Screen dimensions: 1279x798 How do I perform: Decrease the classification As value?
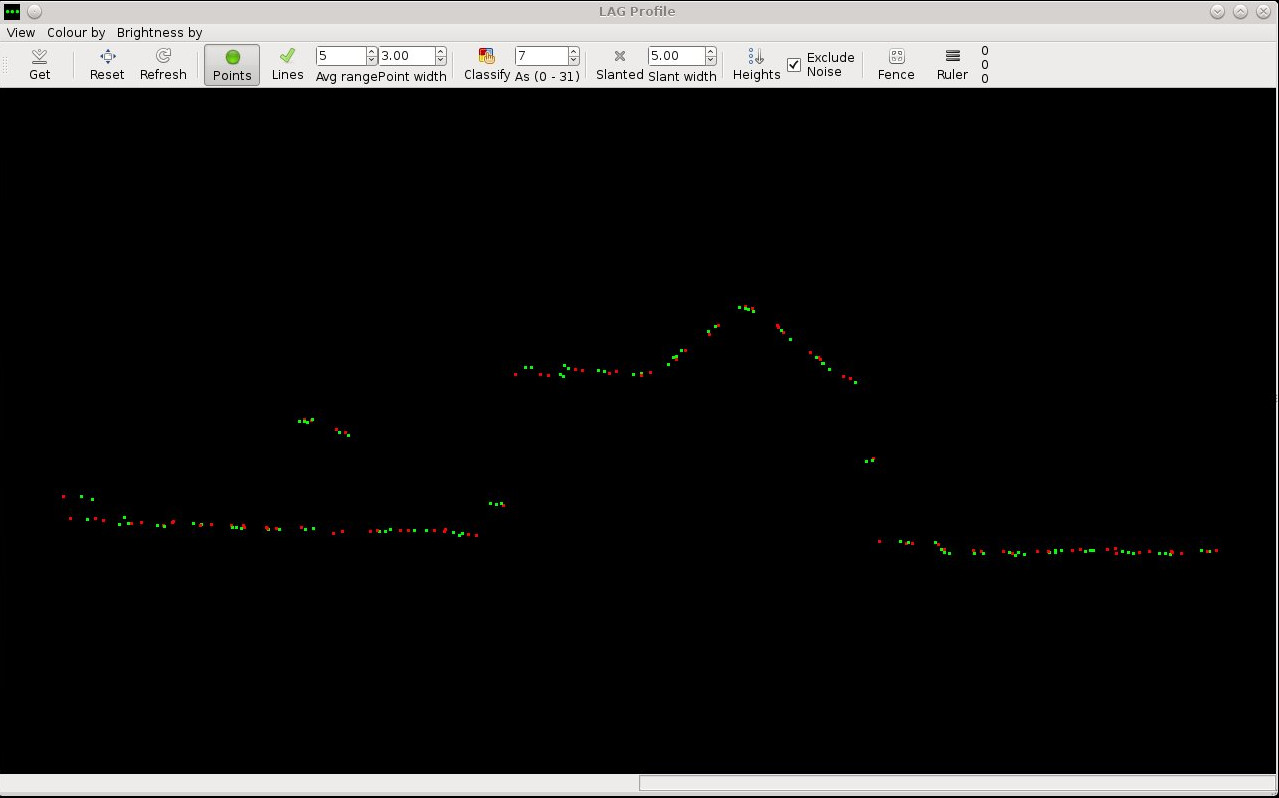click(574, 61)
